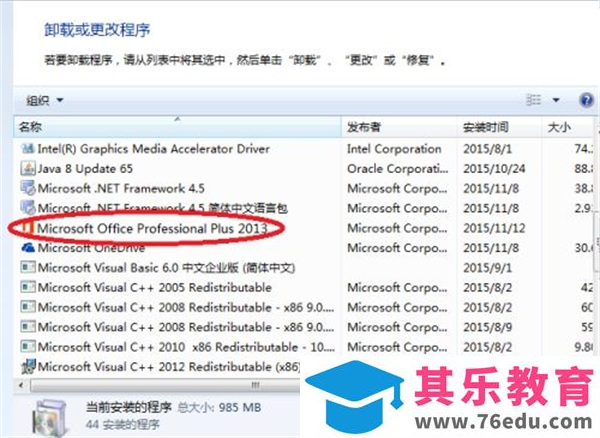Click install date 2015/11/12
The height and width of the screenshot is (438, 600).
[x=494, y=228]
